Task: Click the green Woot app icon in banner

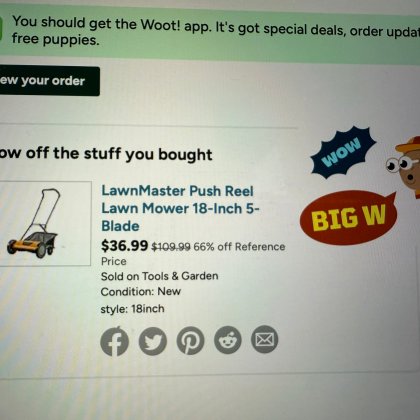Action: [x=1, y=29]
